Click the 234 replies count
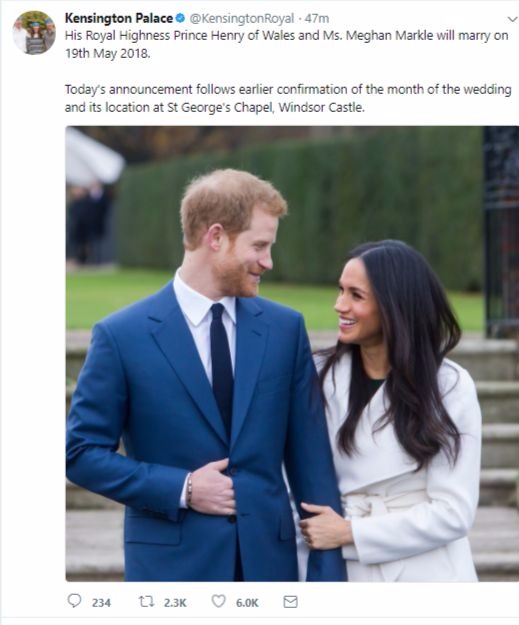This screenshot has height=625, width=519. click(x=101, y=603)
